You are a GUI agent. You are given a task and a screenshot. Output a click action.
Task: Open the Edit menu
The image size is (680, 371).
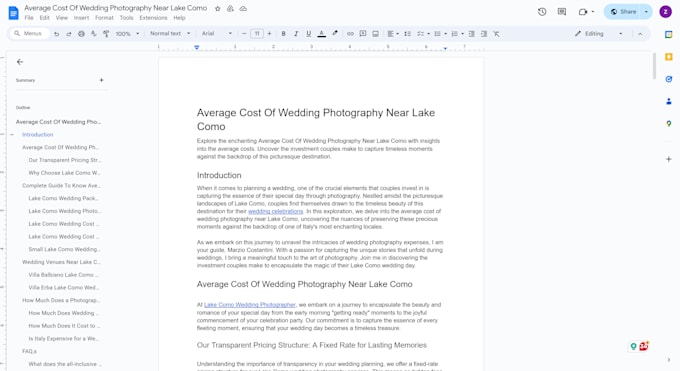[x=45, y=18]
